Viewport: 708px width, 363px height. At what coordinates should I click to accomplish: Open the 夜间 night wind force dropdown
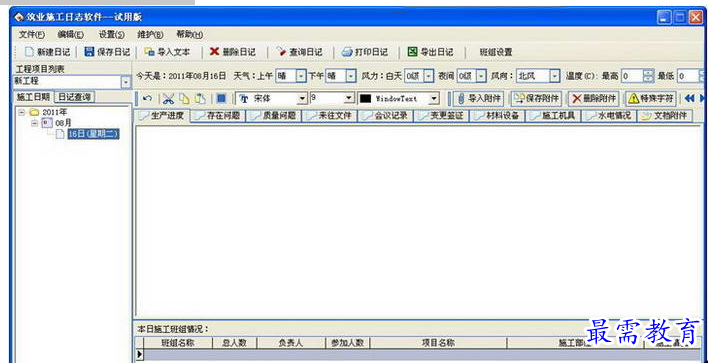pos(481,76)
